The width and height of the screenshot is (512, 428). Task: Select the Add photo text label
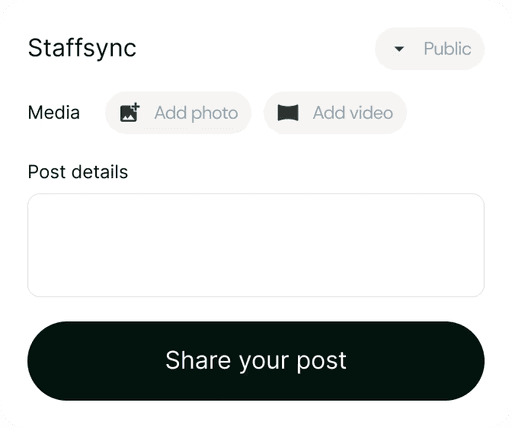click(x=196, y=113)
